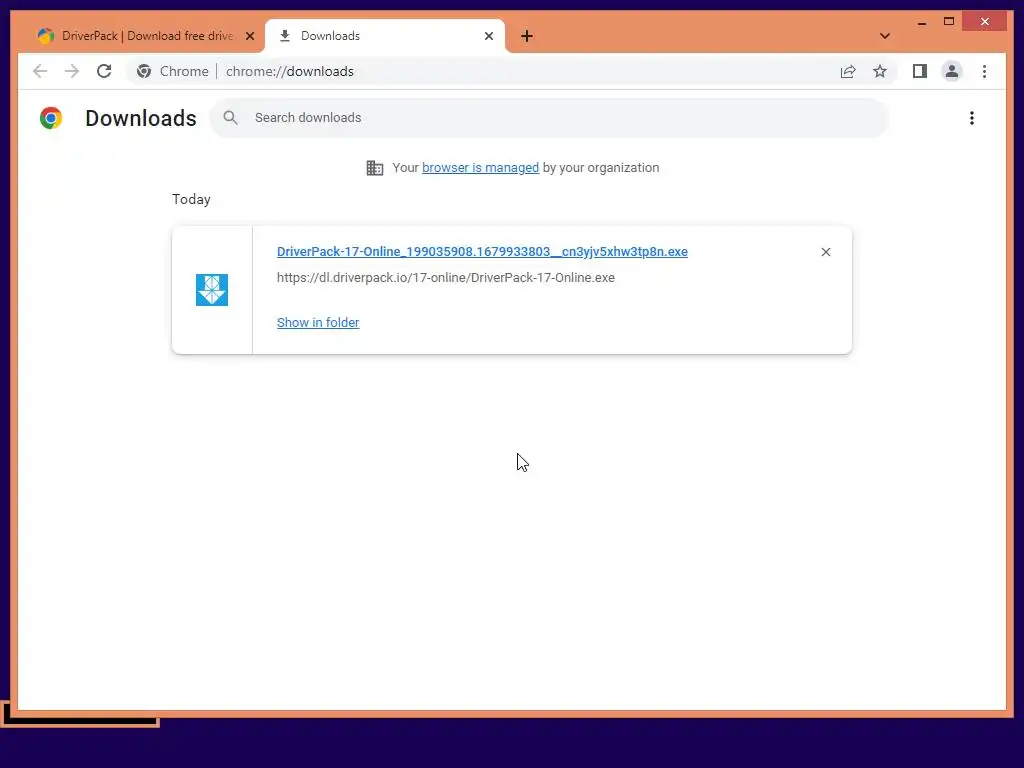
Task: Open the Downloads page more-actions menu
Action: coord(972,118)
